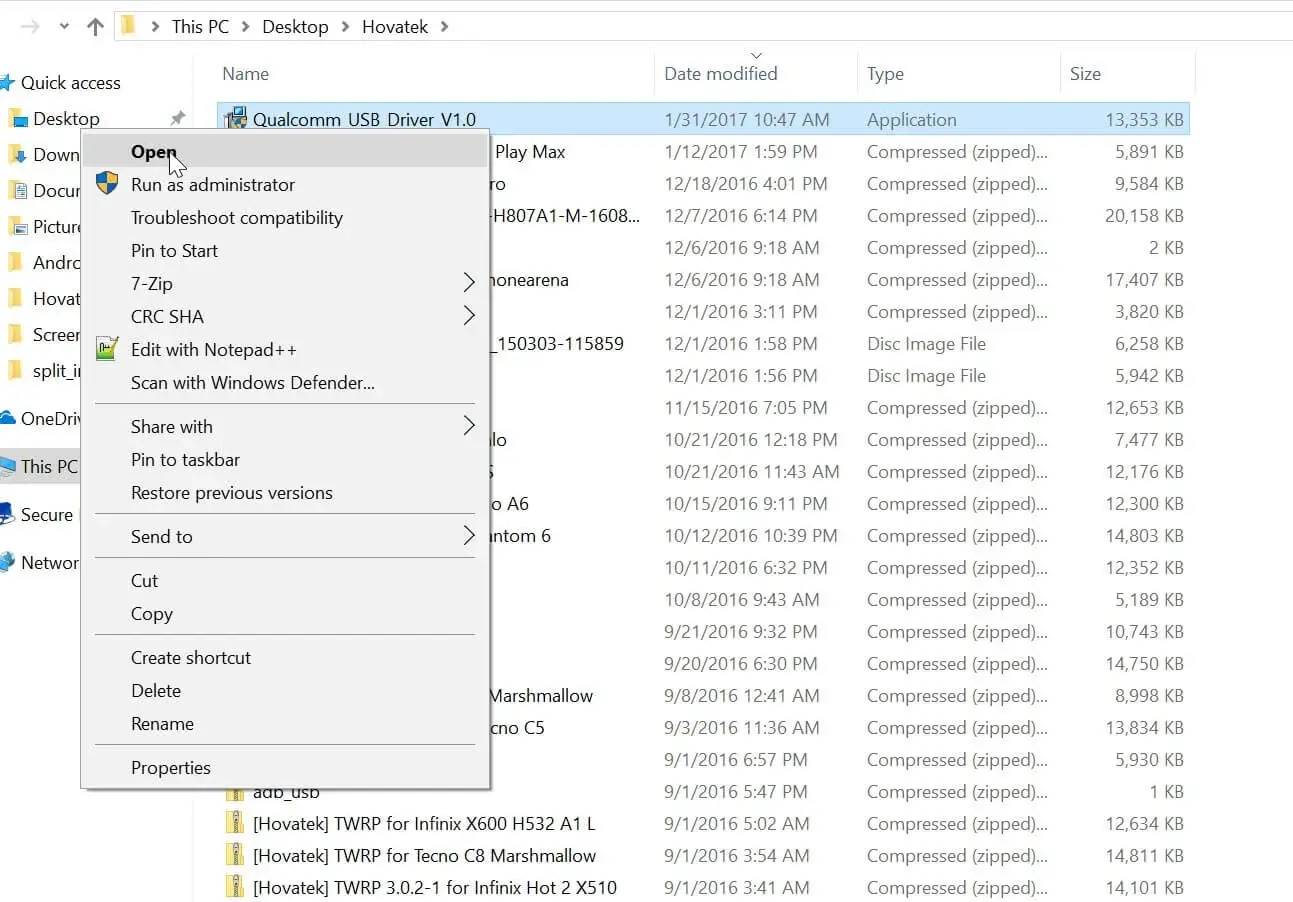1293x902 pixels.
Task: Click the Downloads folder icon in sidebar
Action: (17, 155)
